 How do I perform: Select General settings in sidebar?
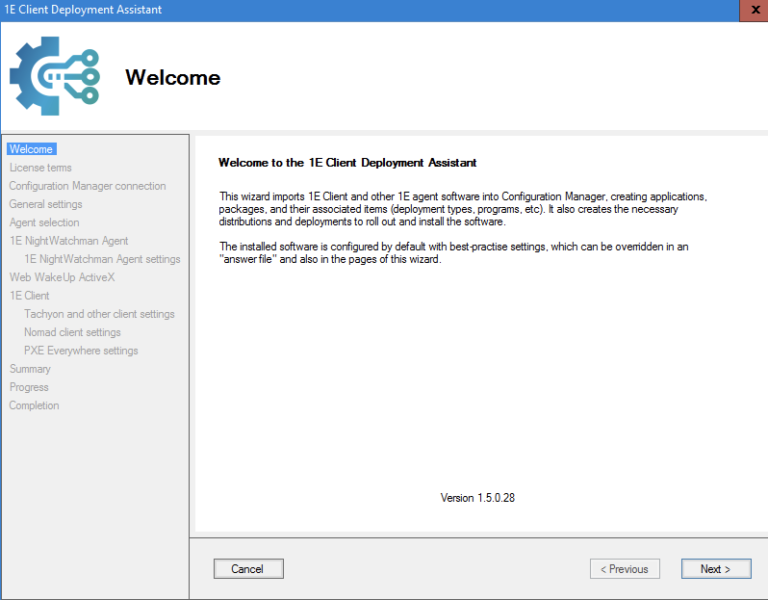tap(46, 204)
